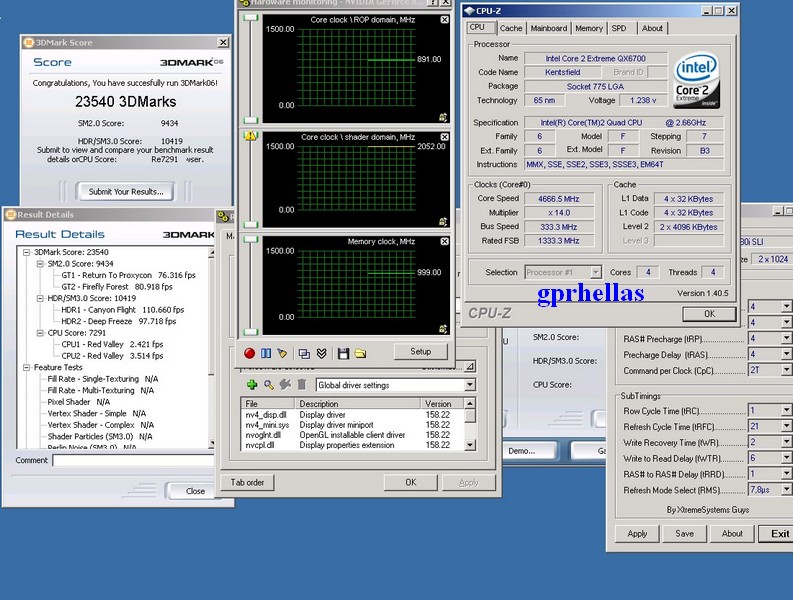
Task: Click the 3DMark Score window title icon
Action: [x=29, y=42]
